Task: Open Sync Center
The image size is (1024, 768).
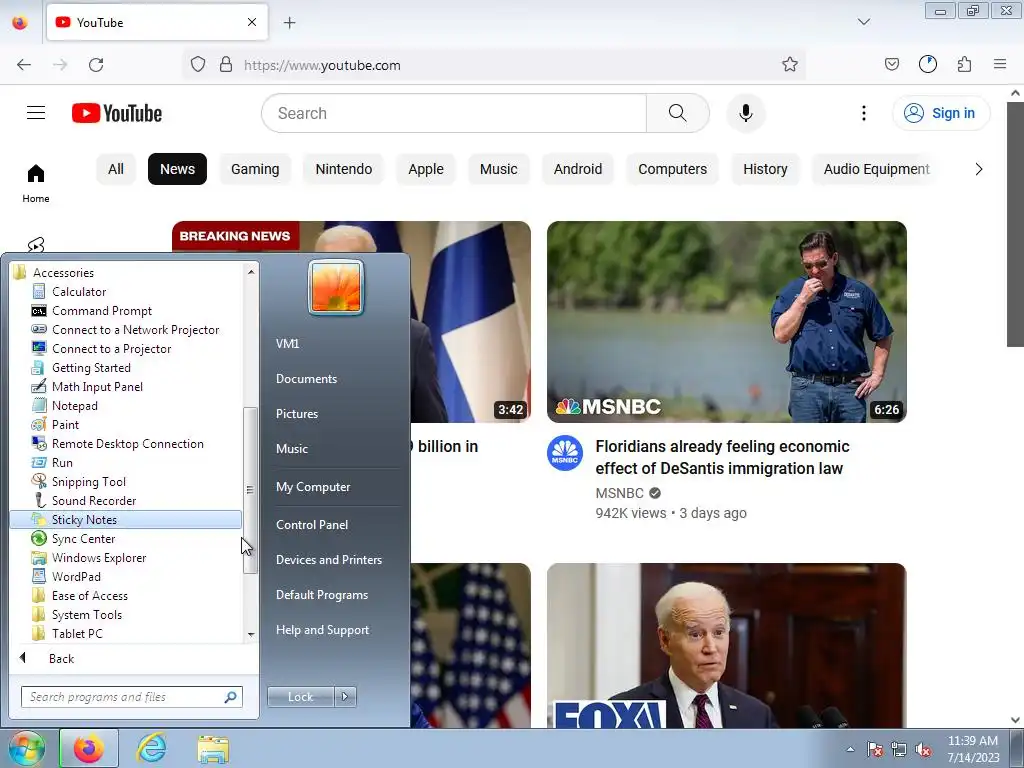Action: coord(83,539)
